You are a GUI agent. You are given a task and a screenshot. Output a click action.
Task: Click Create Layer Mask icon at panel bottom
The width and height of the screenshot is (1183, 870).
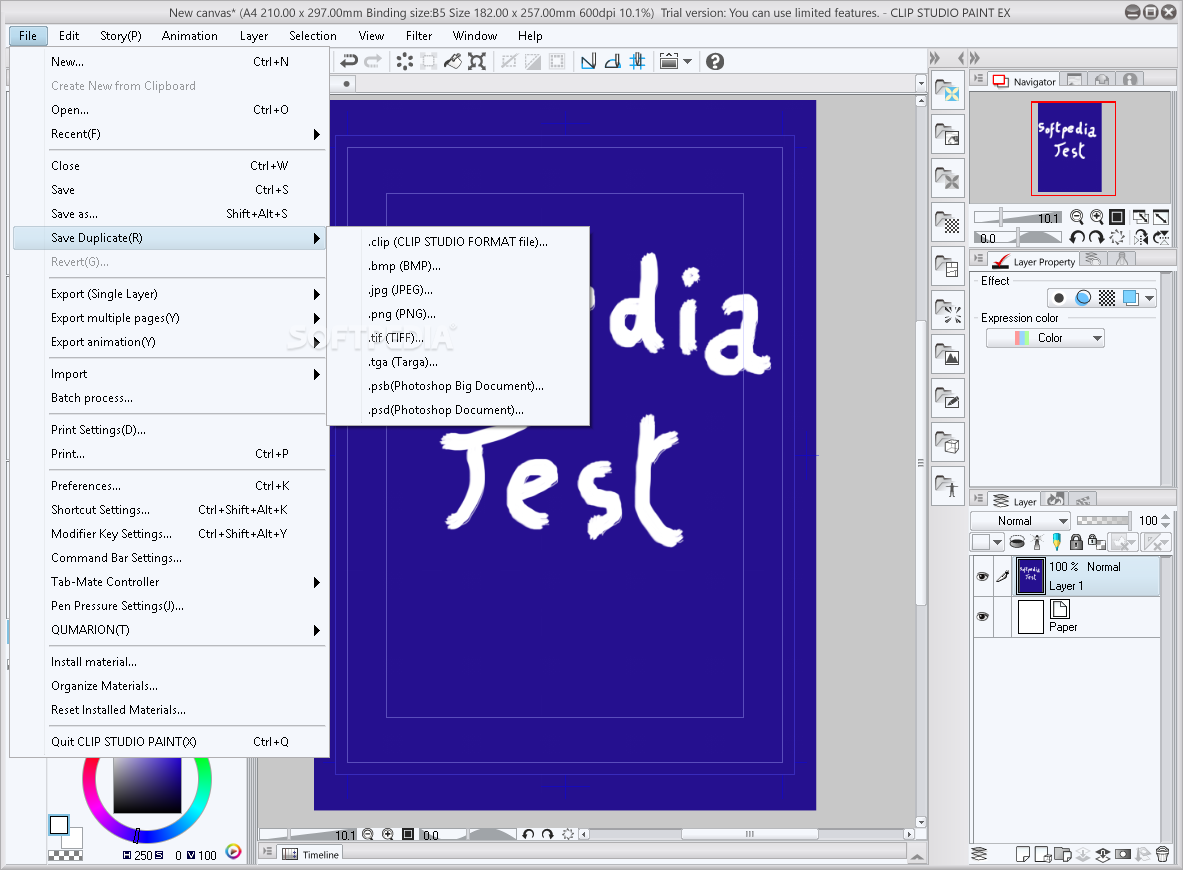tap(1123, 854)
